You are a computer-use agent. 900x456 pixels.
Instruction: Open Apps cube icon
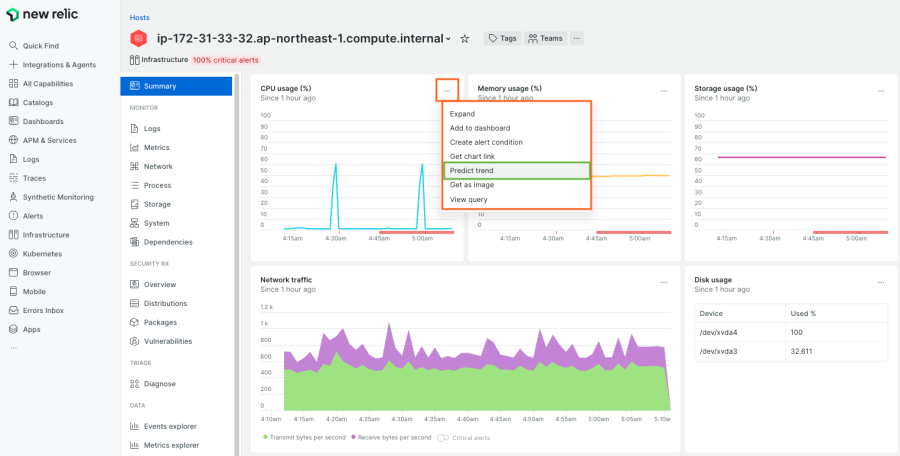tap(13, 330)
